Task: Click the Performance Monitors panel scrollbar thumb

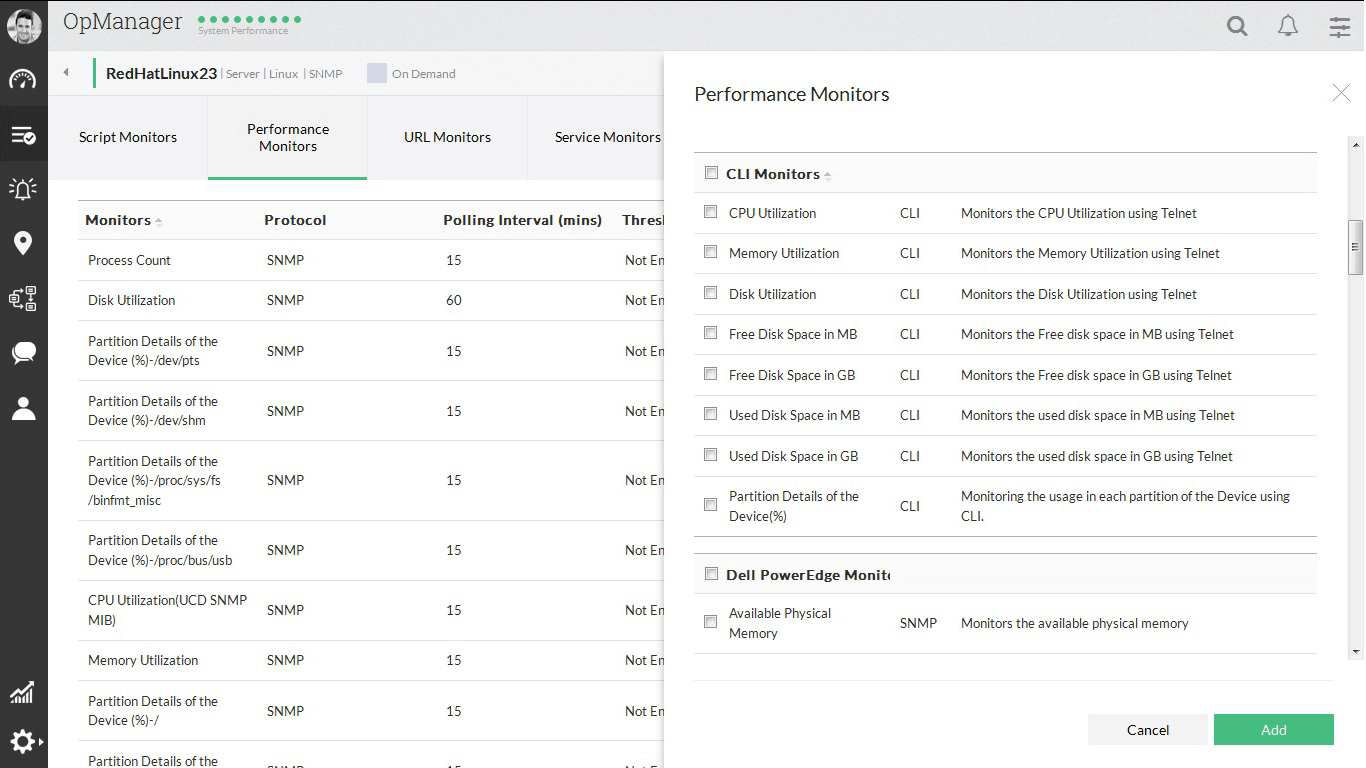Action: coord(1356,246)
